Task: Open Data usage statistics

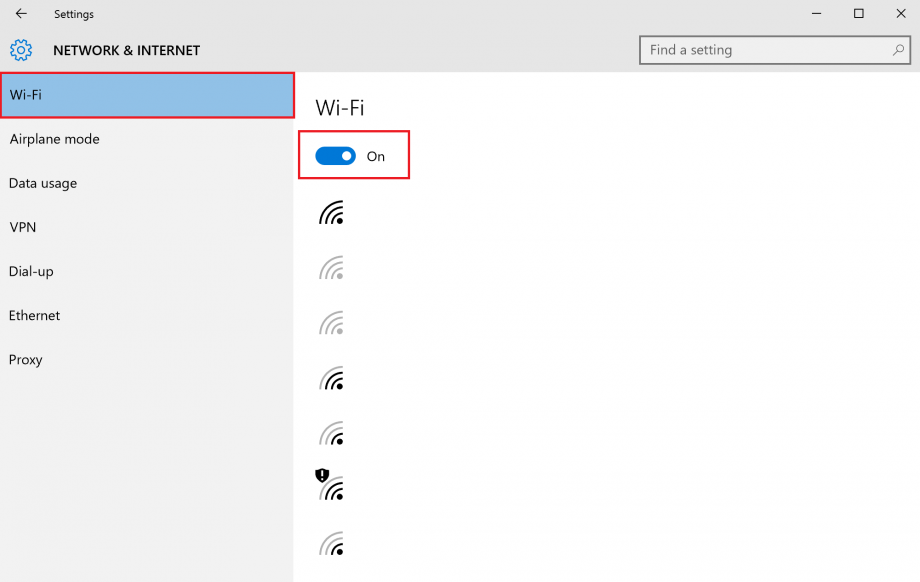Action: click(x=42, y=183)
